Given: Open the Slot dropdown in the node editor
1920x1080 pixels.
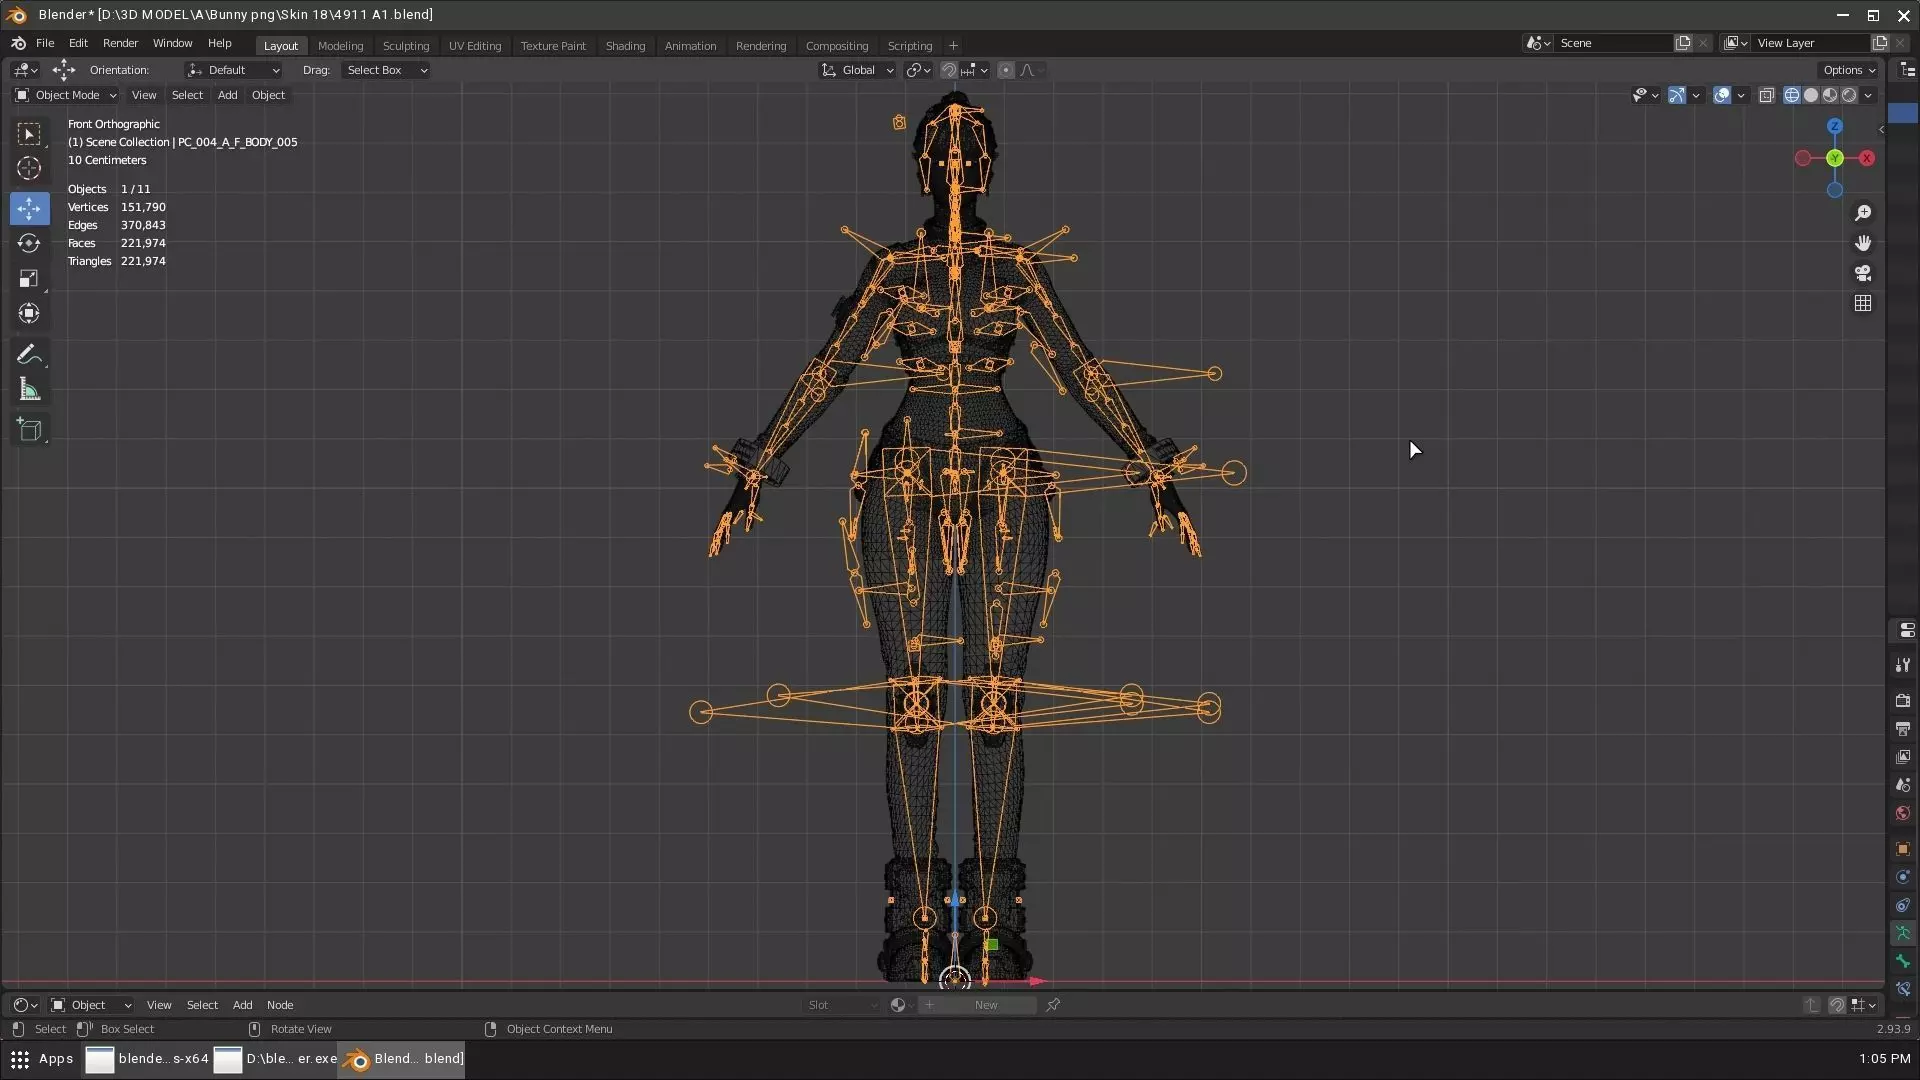Looking at the screenshot, I should 842,1005.
